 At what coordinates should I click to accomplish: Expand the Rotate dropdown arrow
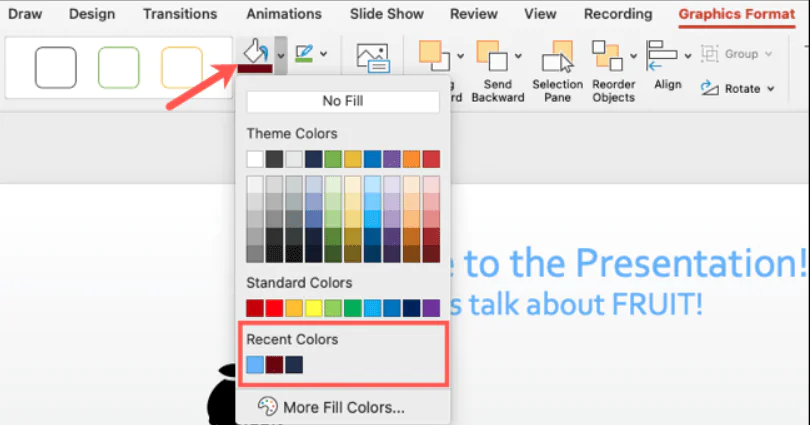[x=771, y=89]
